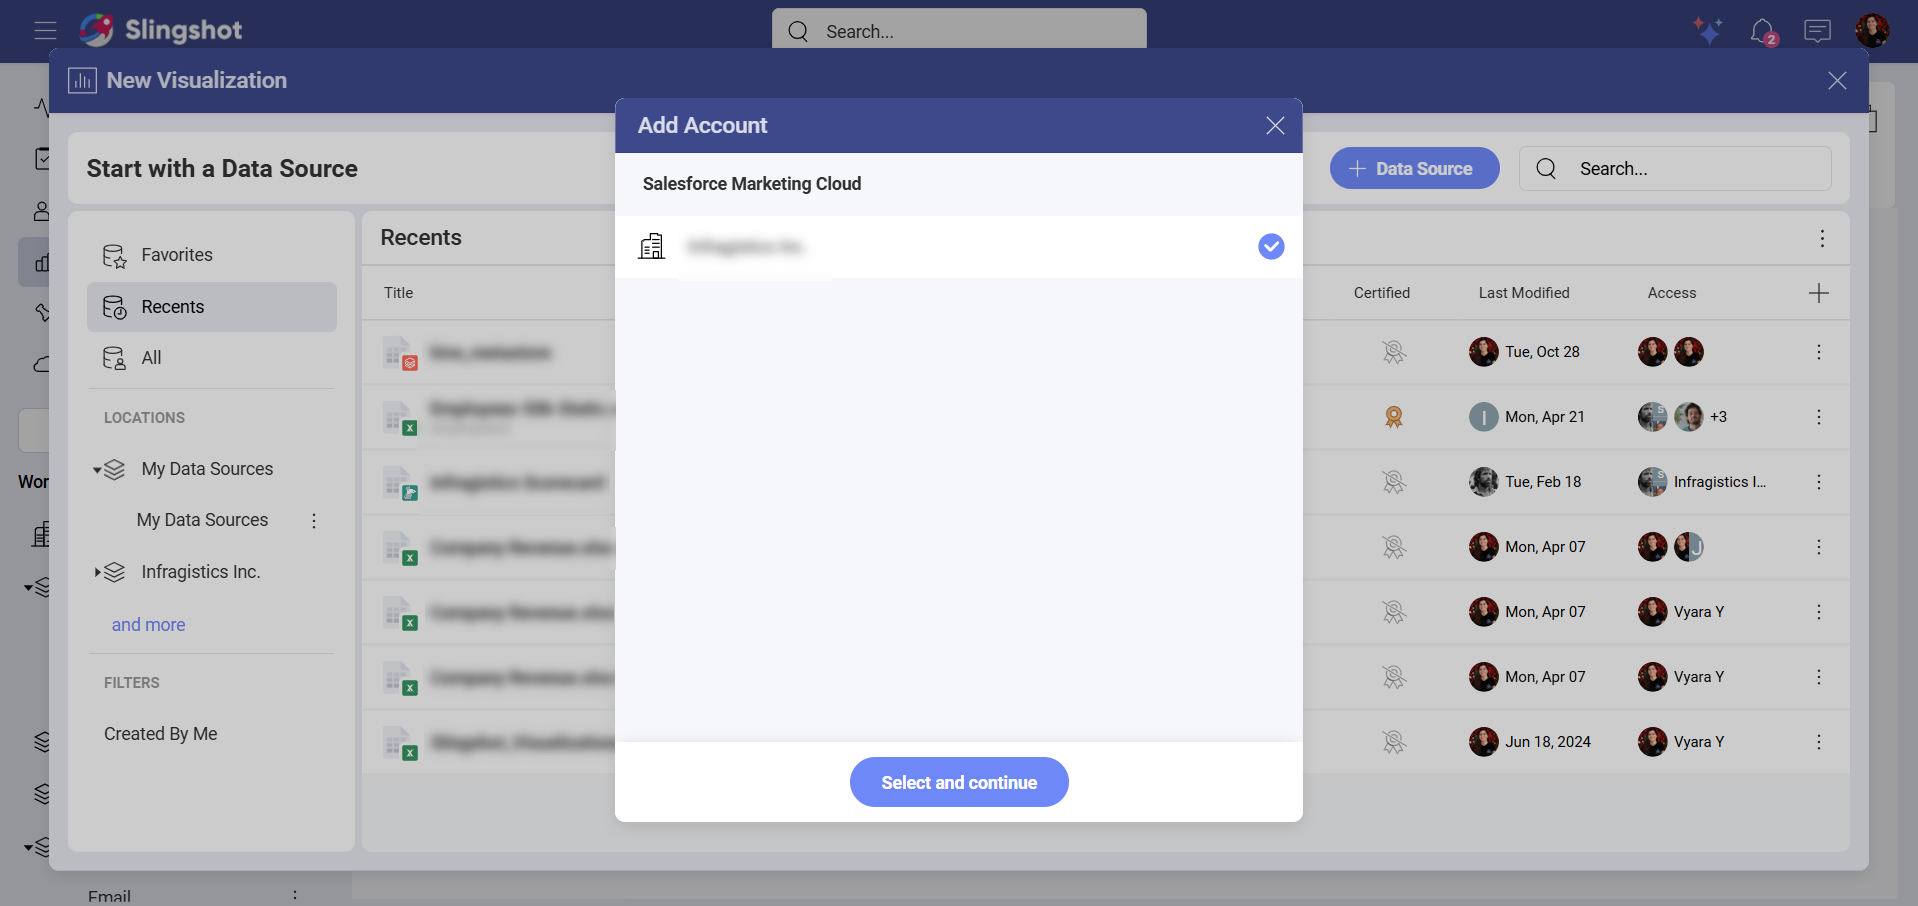
Task: Click Select and continue button
Action: (959, 782)
